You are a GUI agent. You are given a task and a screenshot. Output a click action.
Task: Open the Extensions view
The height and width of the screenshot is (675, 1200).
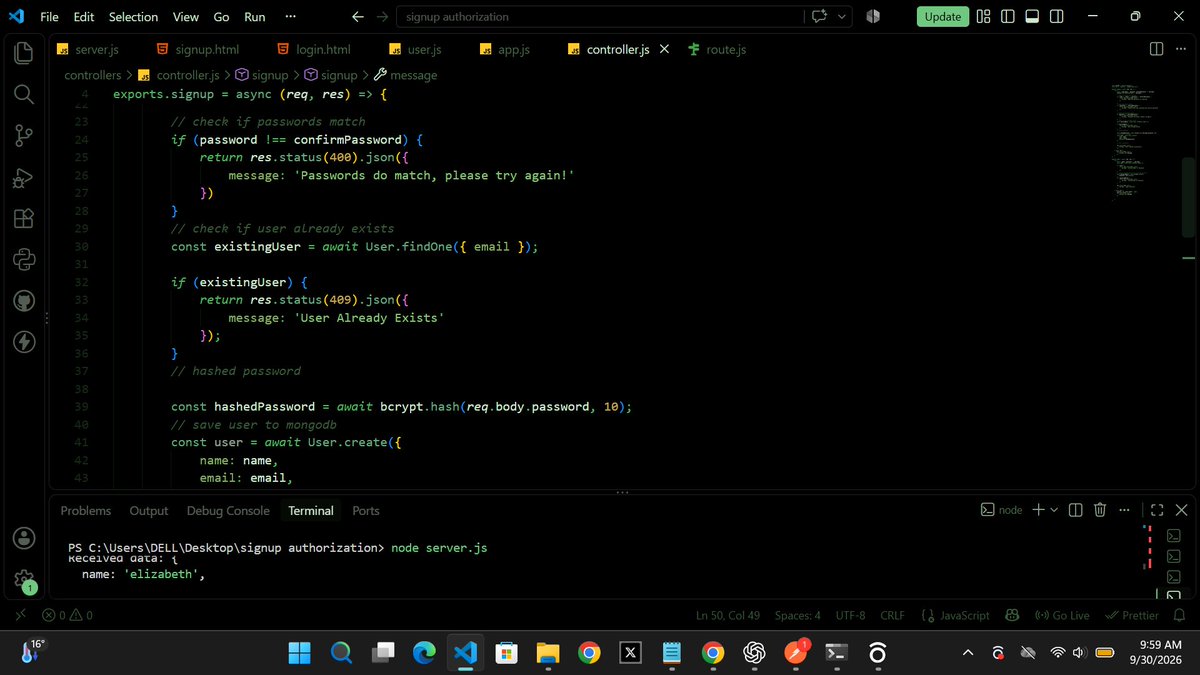tap(24, 219)
